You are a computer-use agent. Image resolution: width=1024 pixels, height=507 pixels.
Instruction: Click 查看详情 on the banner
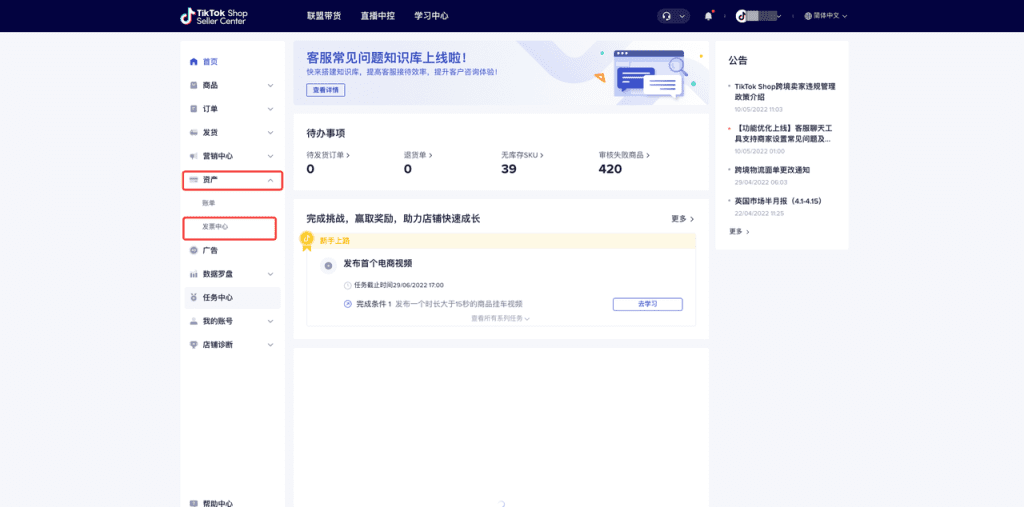click(x=325, y=90)
